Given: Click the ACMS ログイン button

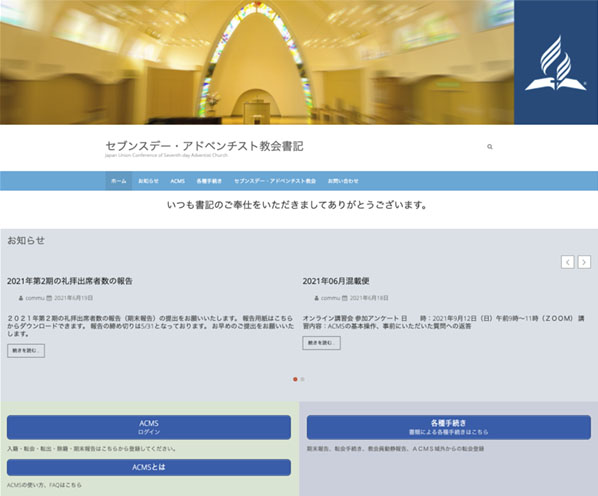Looking at the screenshot, I should (149, 427).
